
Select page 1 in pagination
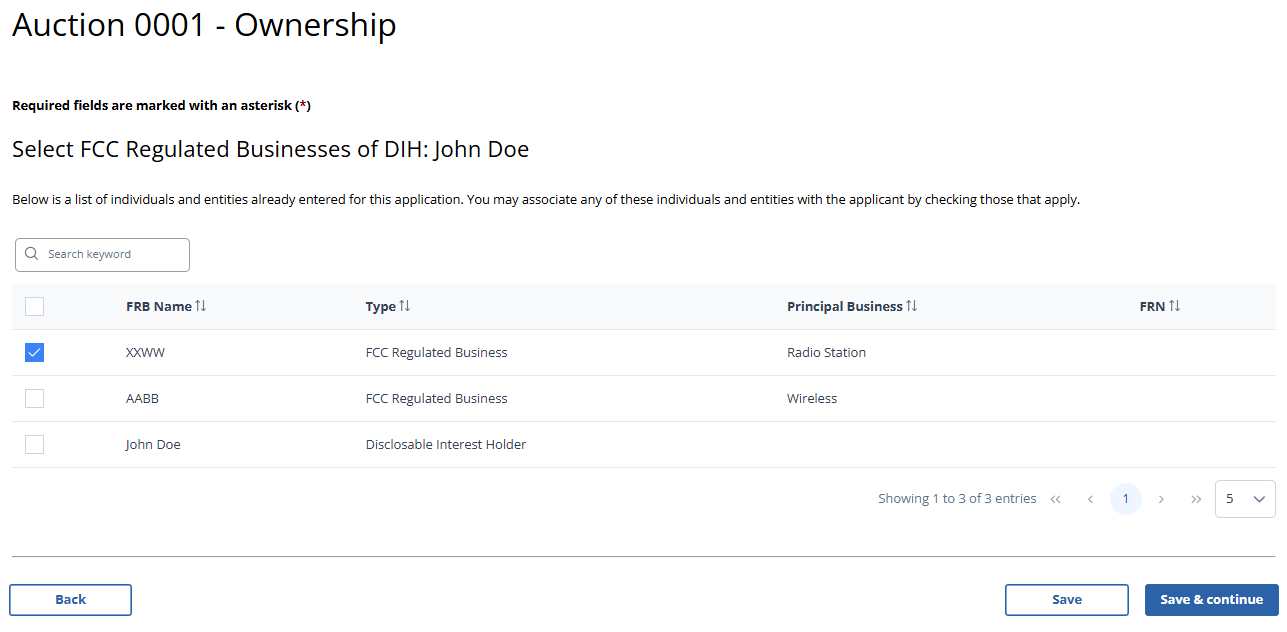click(1126, 499)
